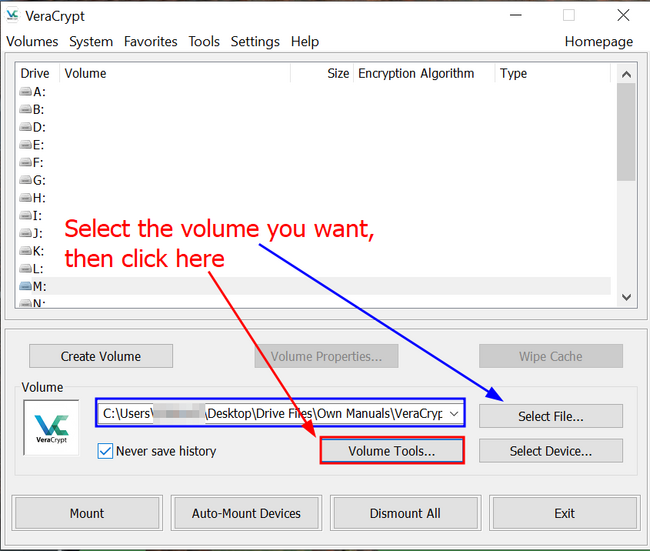Select highlighted drive M: icon
Image resolution: width=650 pixels, height=551 pixels.
26,286
